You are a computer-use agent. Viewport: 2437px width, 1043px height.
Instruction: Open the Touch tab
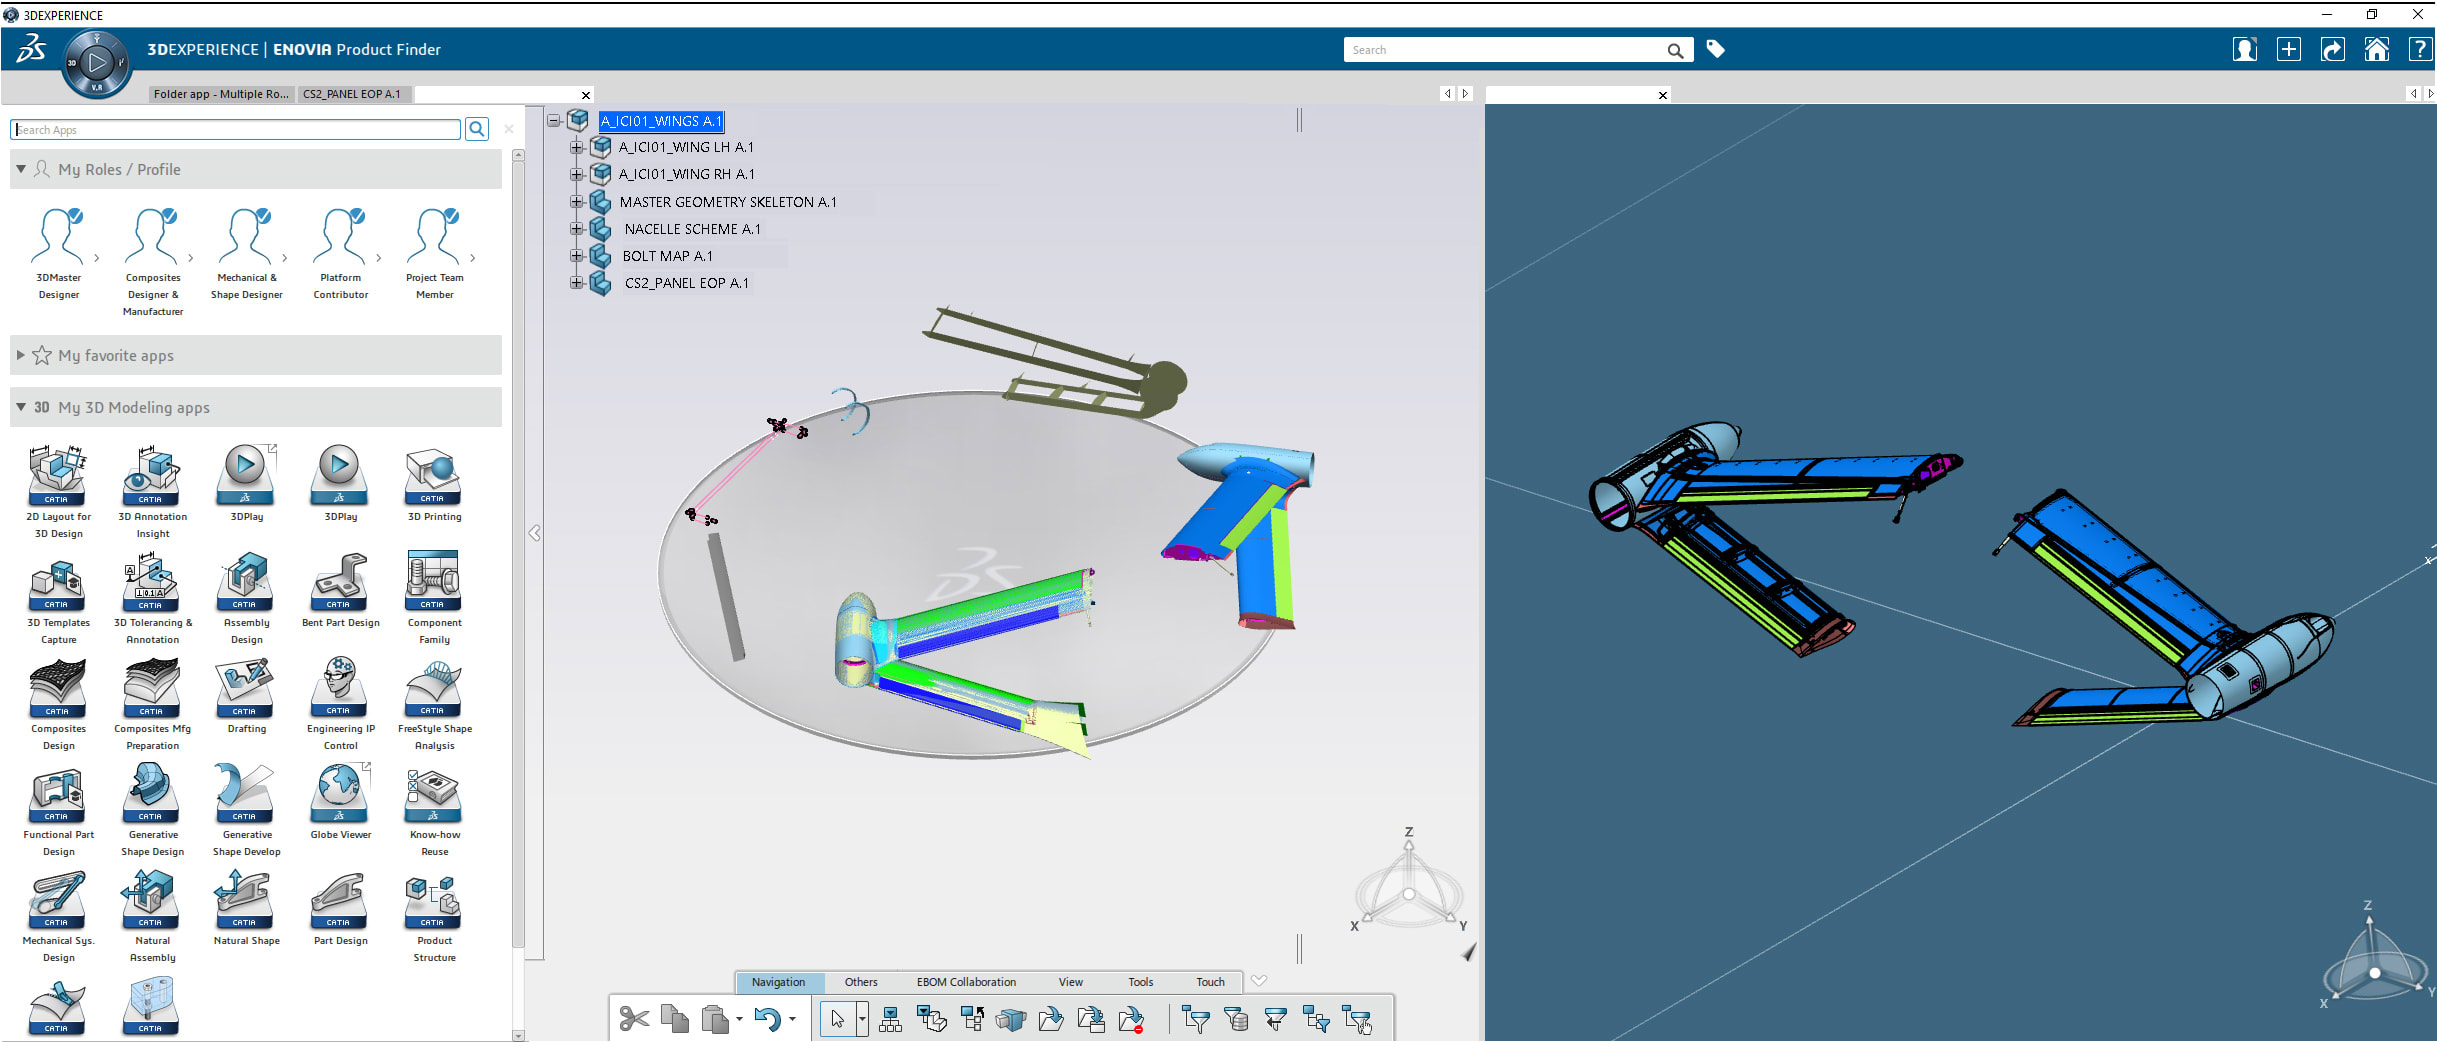[x=1210, y=982]
